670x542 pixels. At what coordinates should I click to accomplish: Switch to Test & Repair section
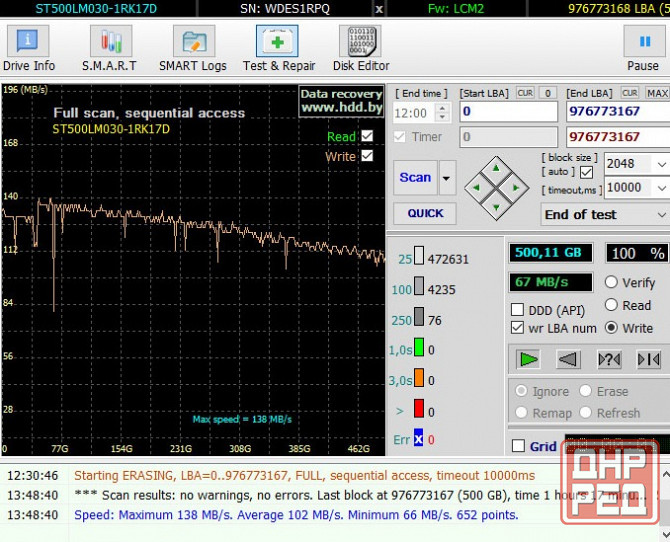(x=278, y=48)
